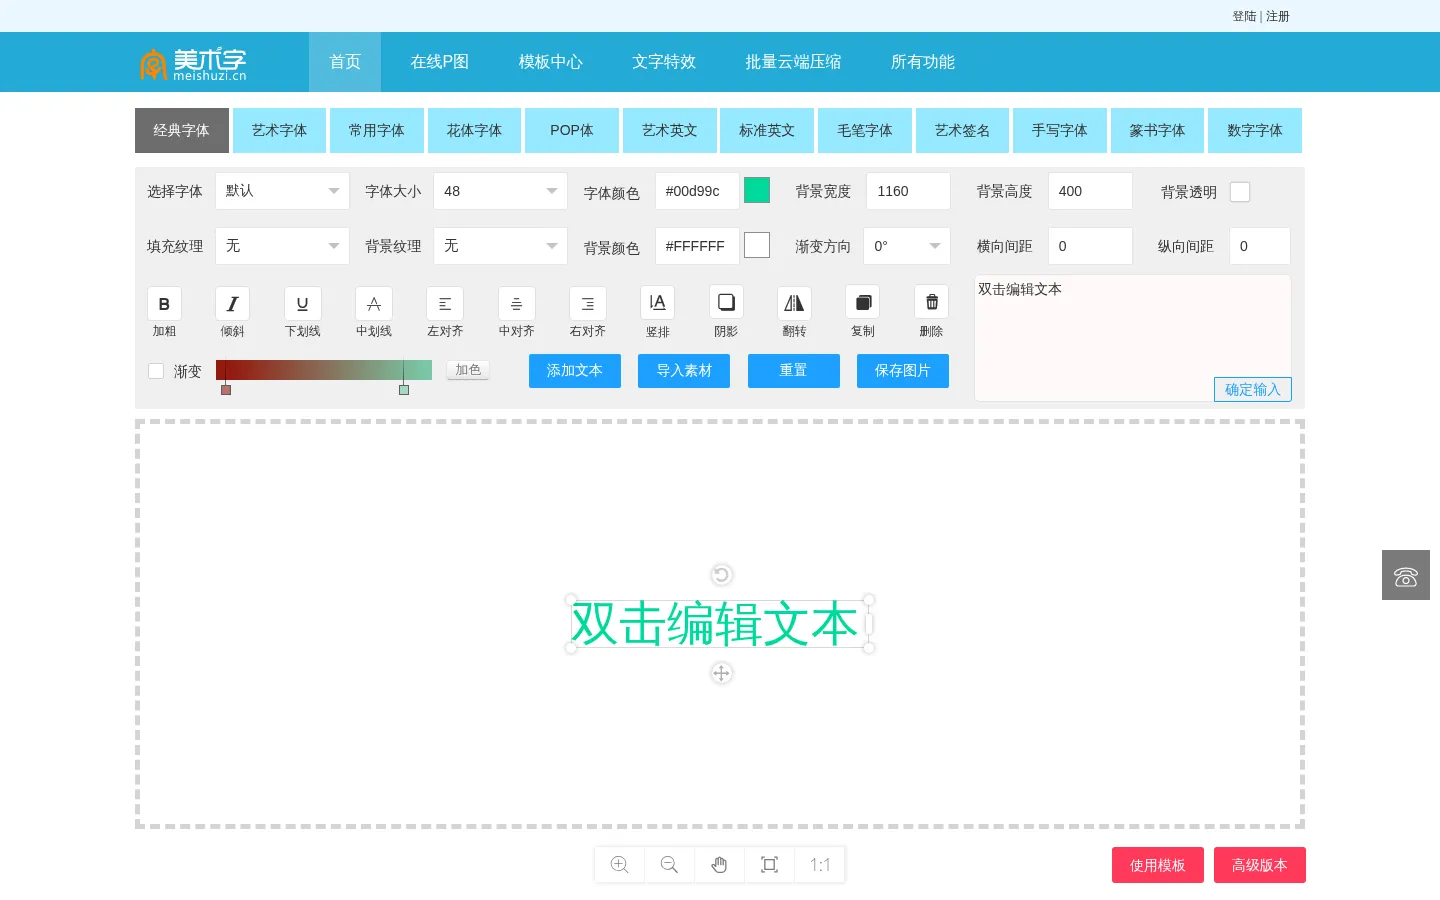Click the 重置 reset button
The image size is (1440, 900).
794,371
